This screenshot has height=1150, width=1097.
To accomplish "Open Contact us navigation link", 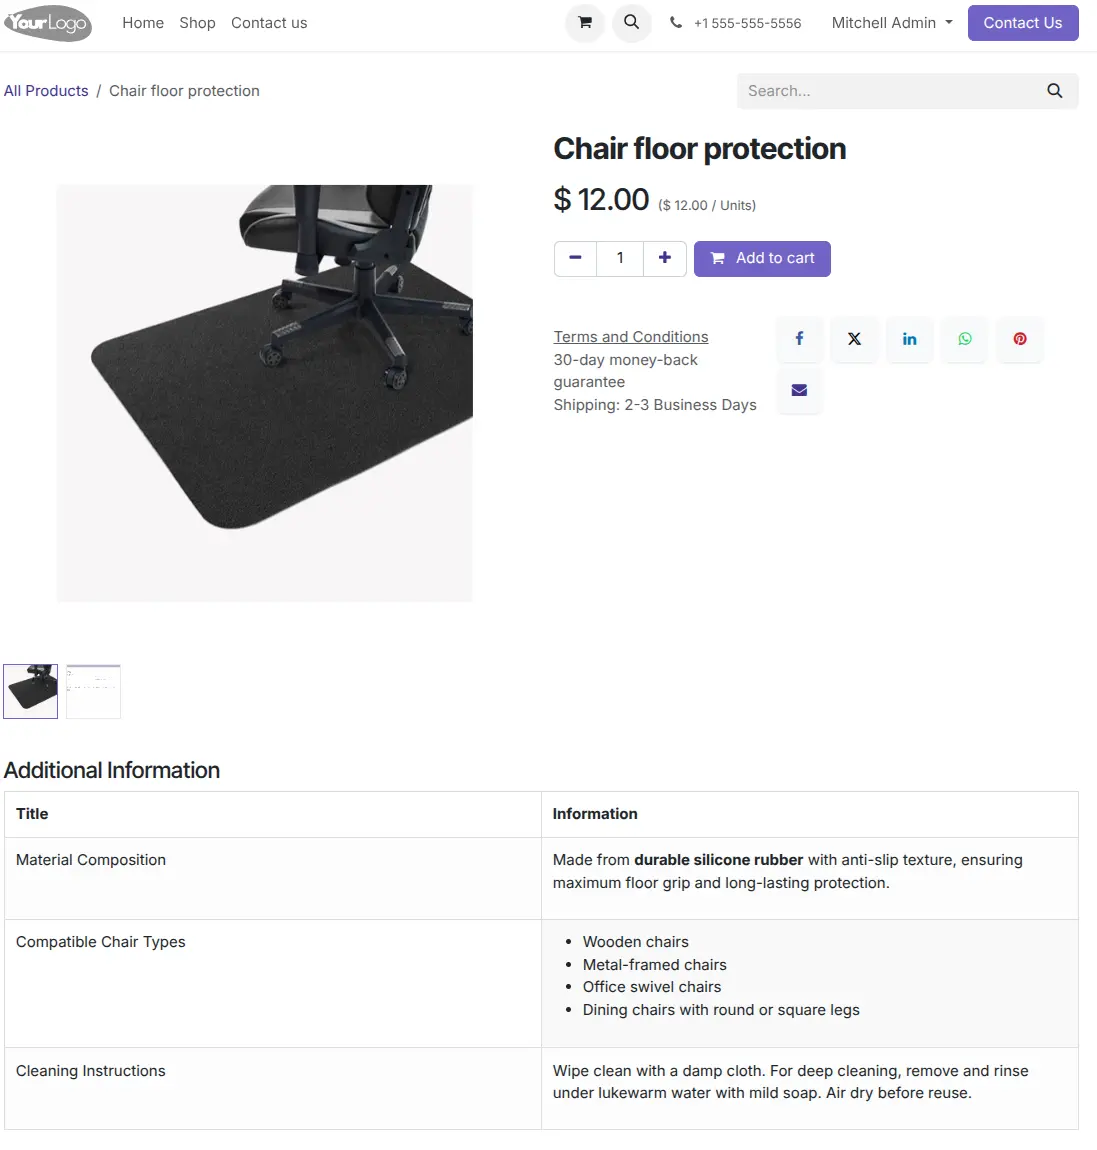I will (269, 23).
